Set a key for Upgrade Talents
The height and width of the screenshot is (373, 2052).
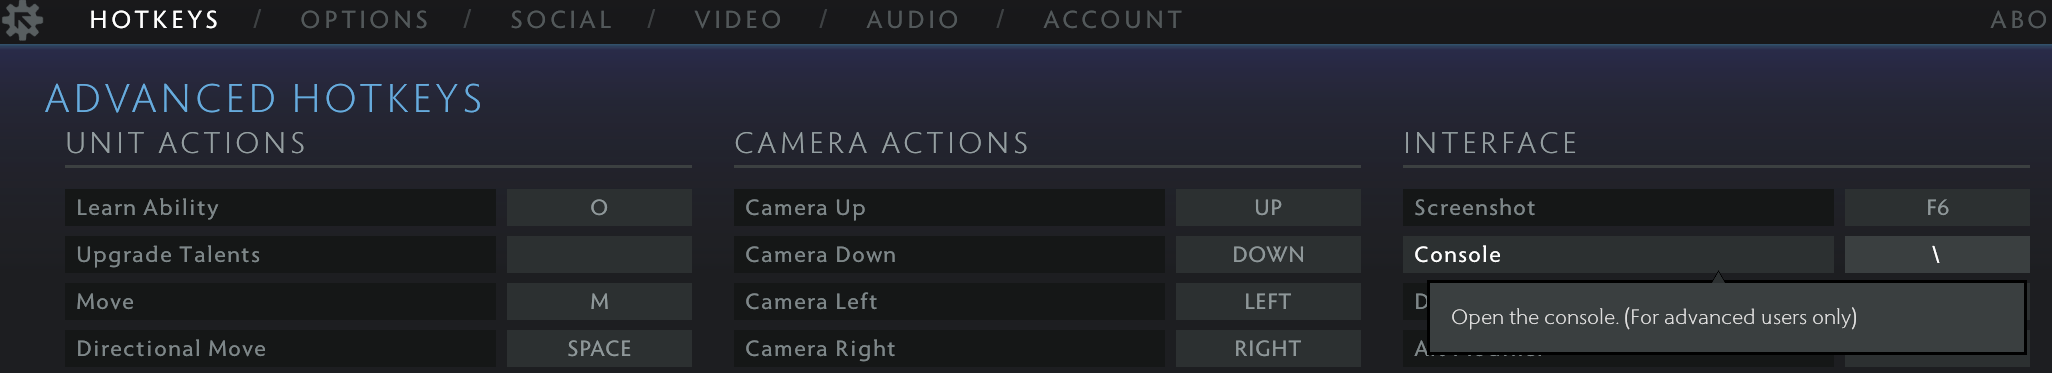599,254
